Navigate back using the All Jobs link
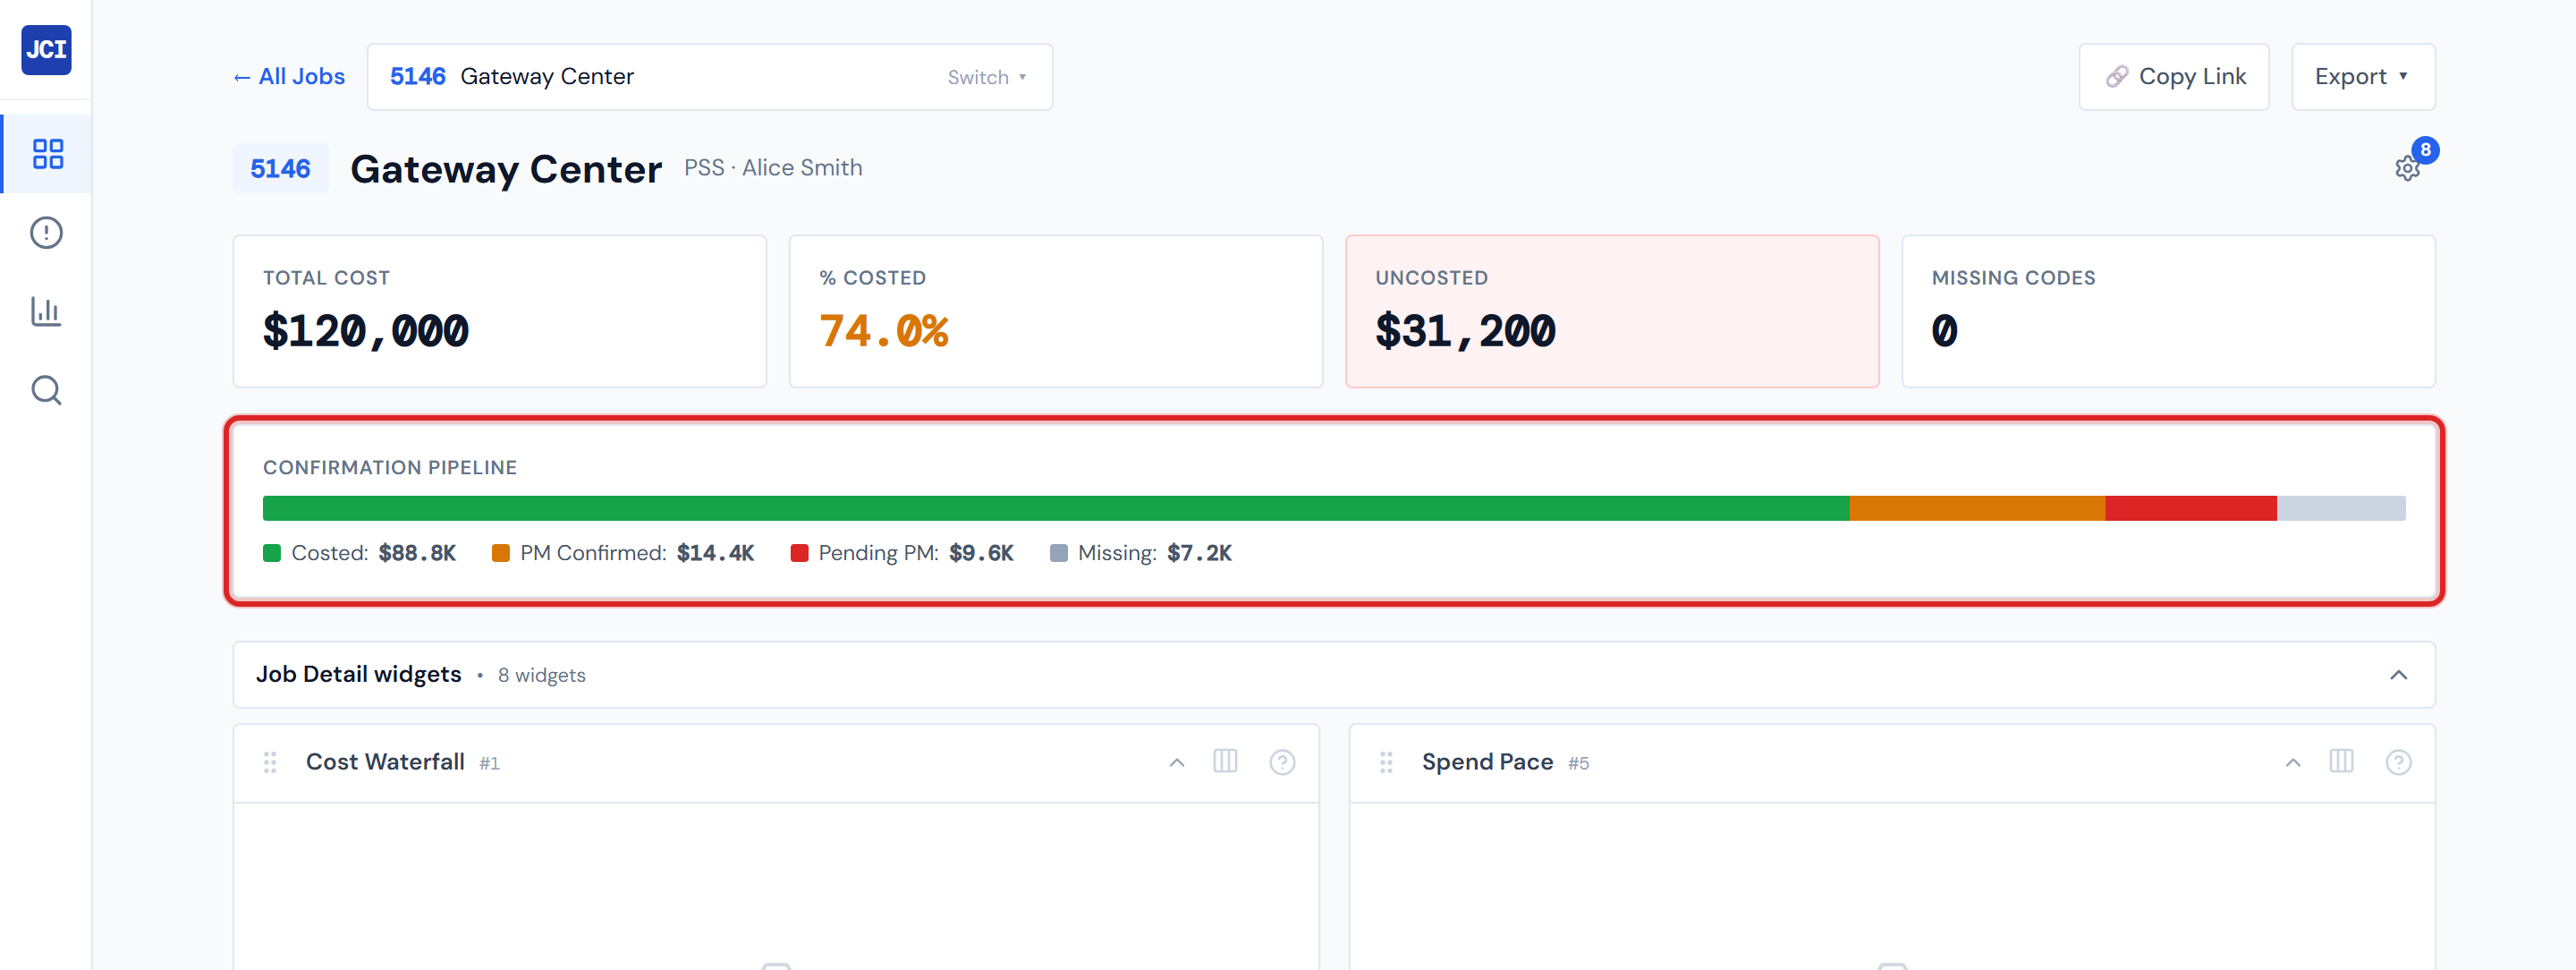Image resolution: width=2576 pixels, height=970 pixels. [288, 76]
